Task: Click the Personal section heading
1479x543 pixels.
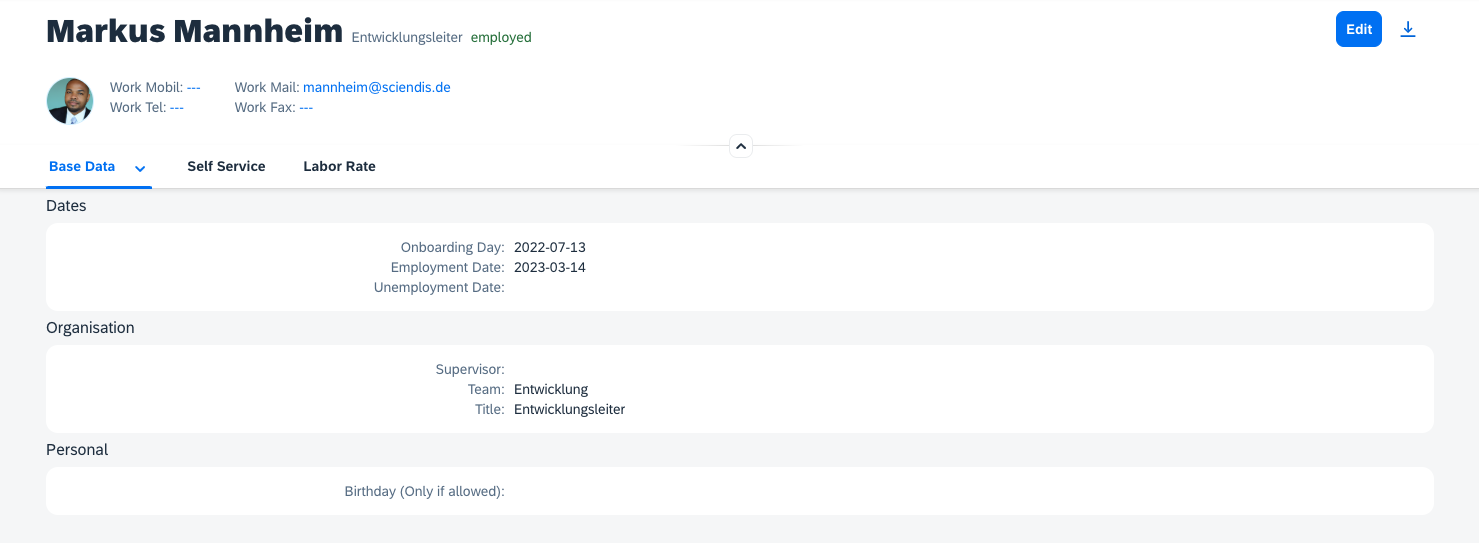Action: tap(77, 449)
